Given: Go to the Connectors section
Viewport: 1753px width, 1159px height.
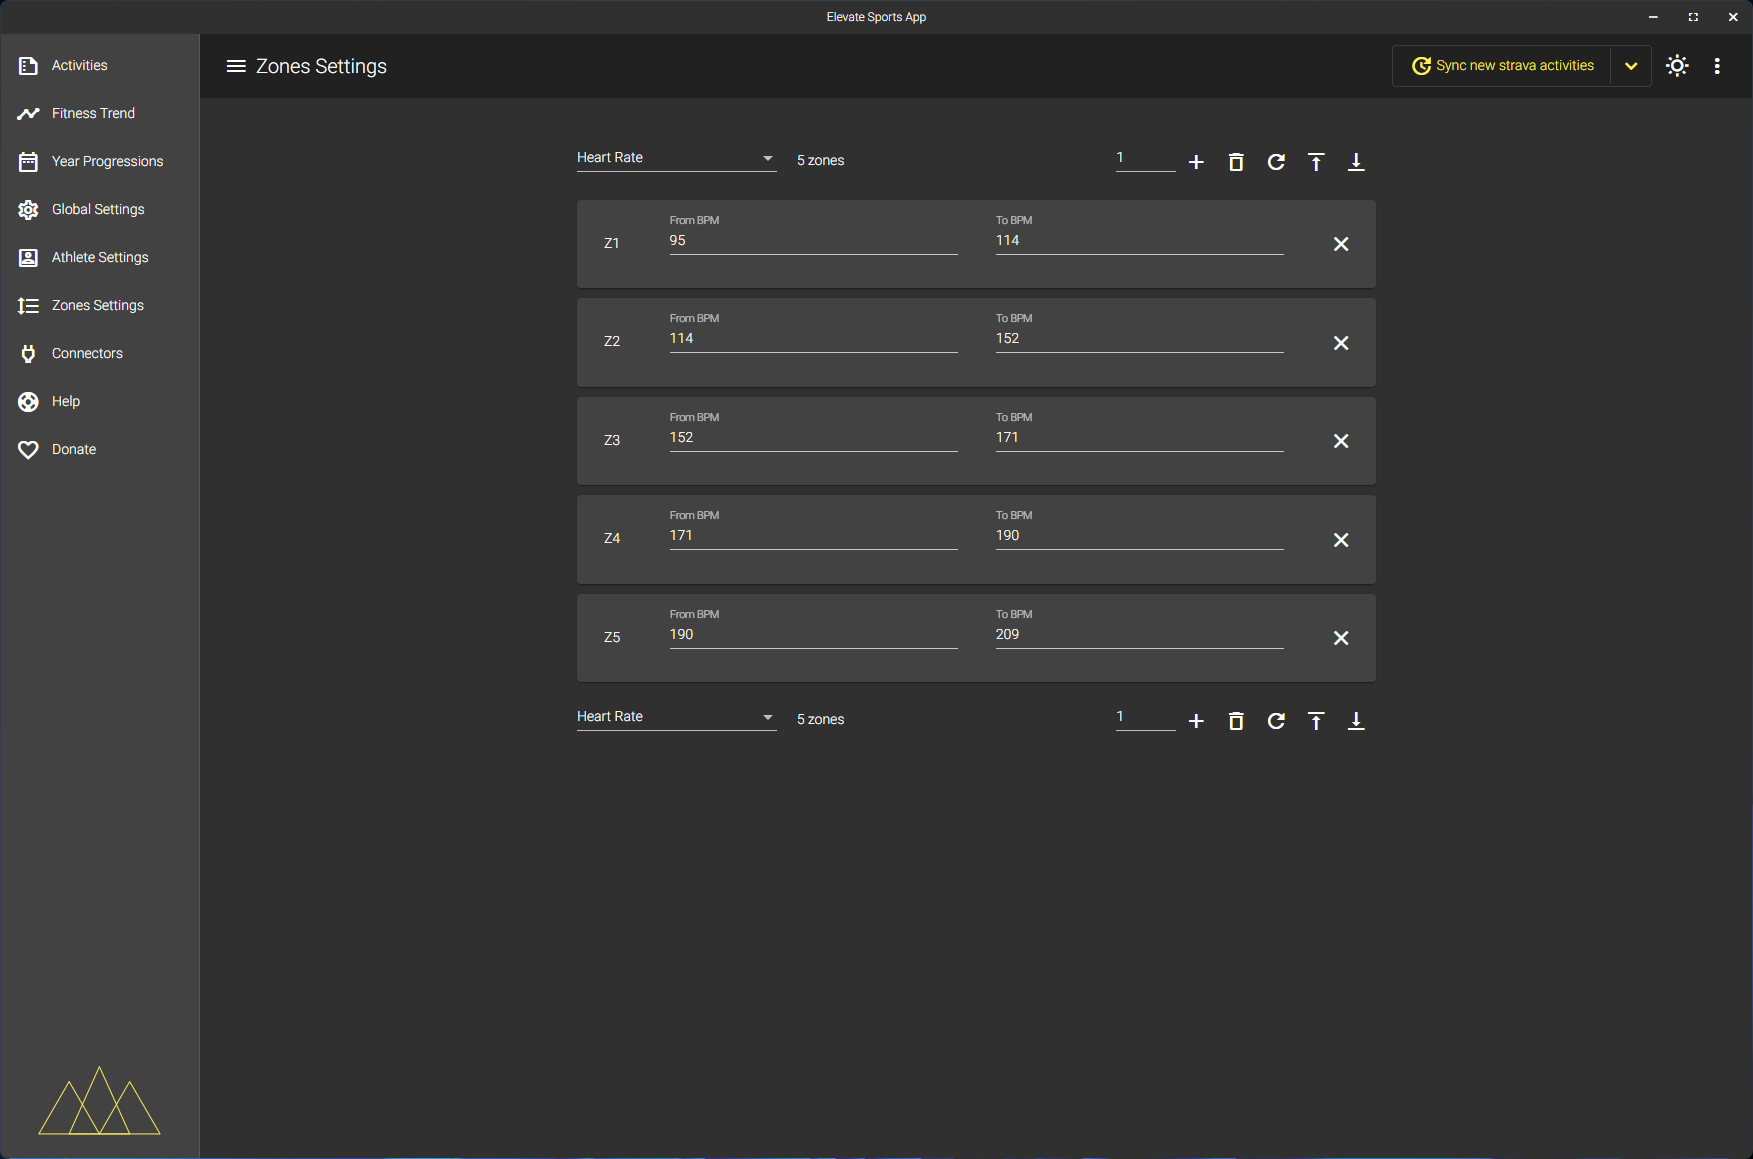Looking at the screenshot, I should (x=87, y=353).
